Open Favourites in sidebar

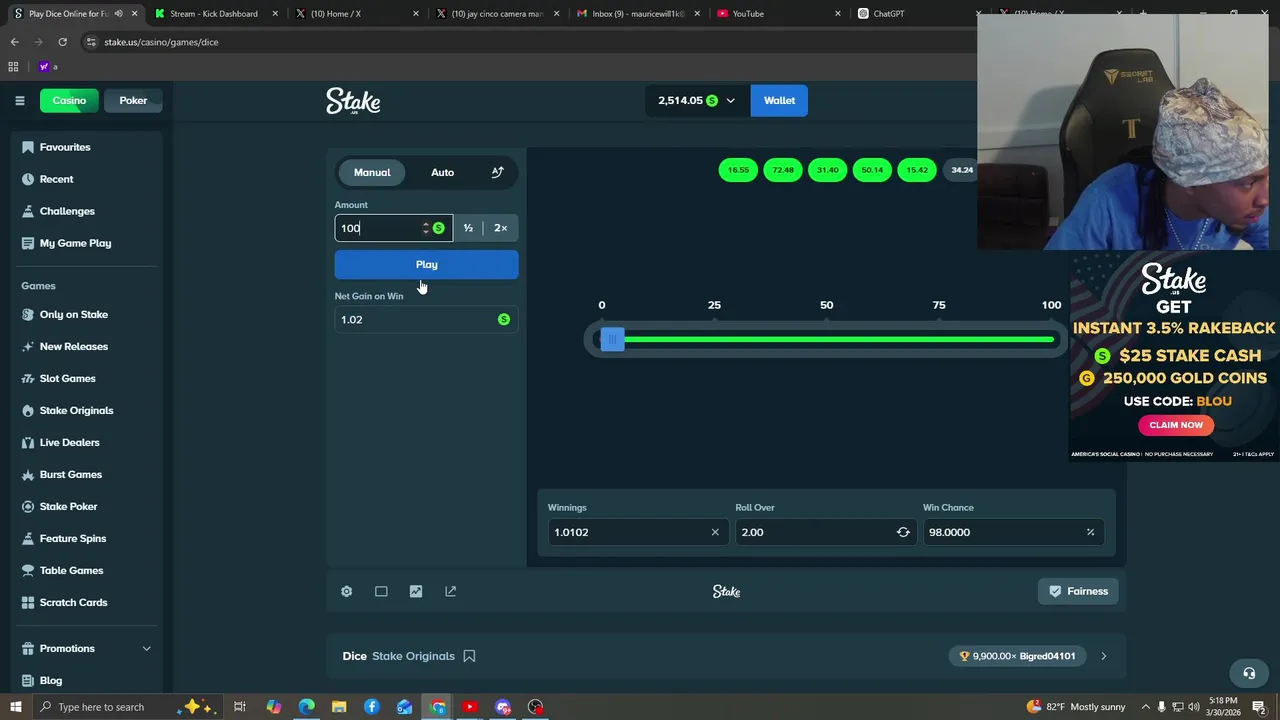click(x=86, y=147)
